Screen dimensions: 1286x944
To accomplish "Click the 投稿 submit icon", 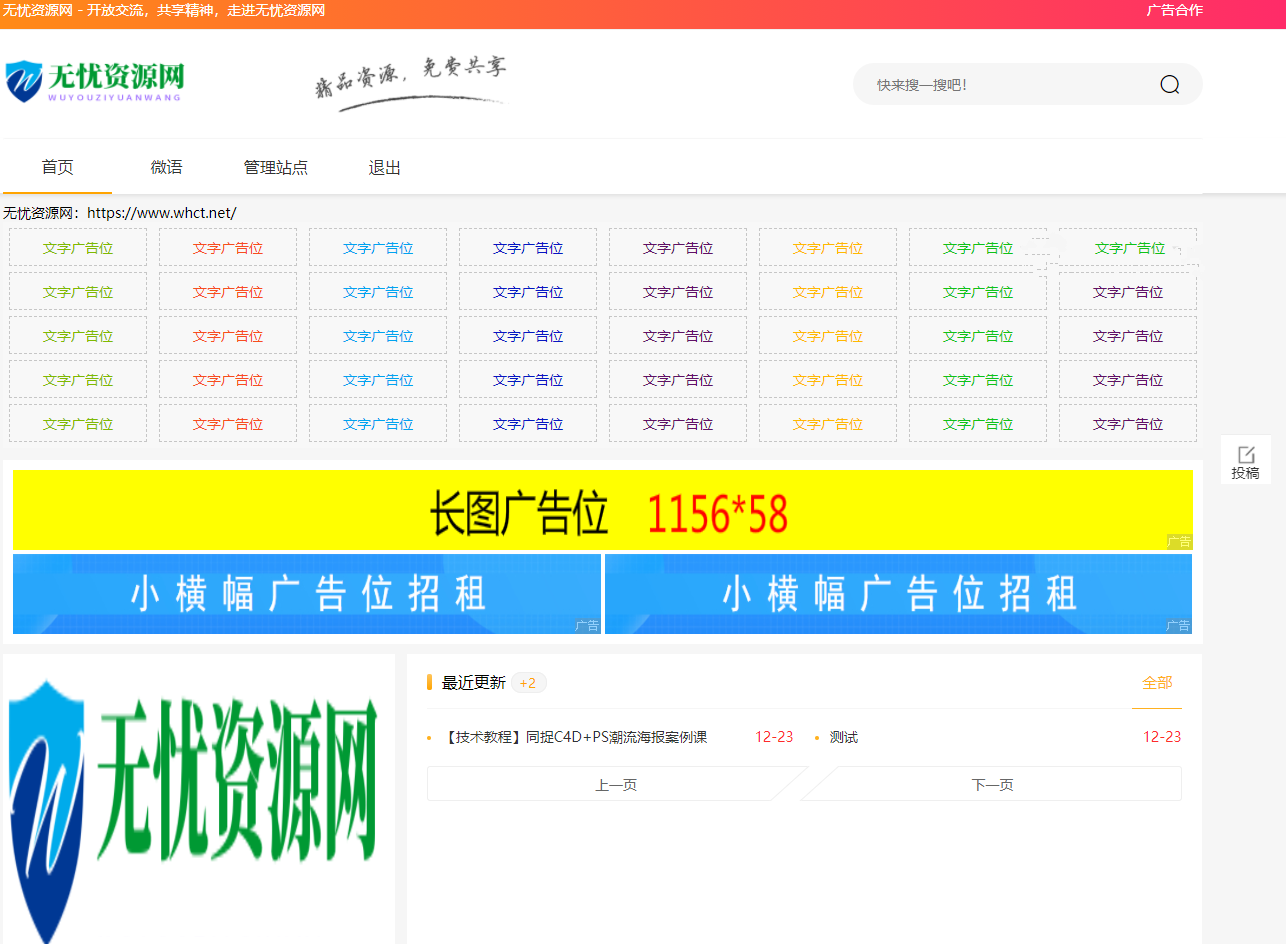I will 1245,461.
